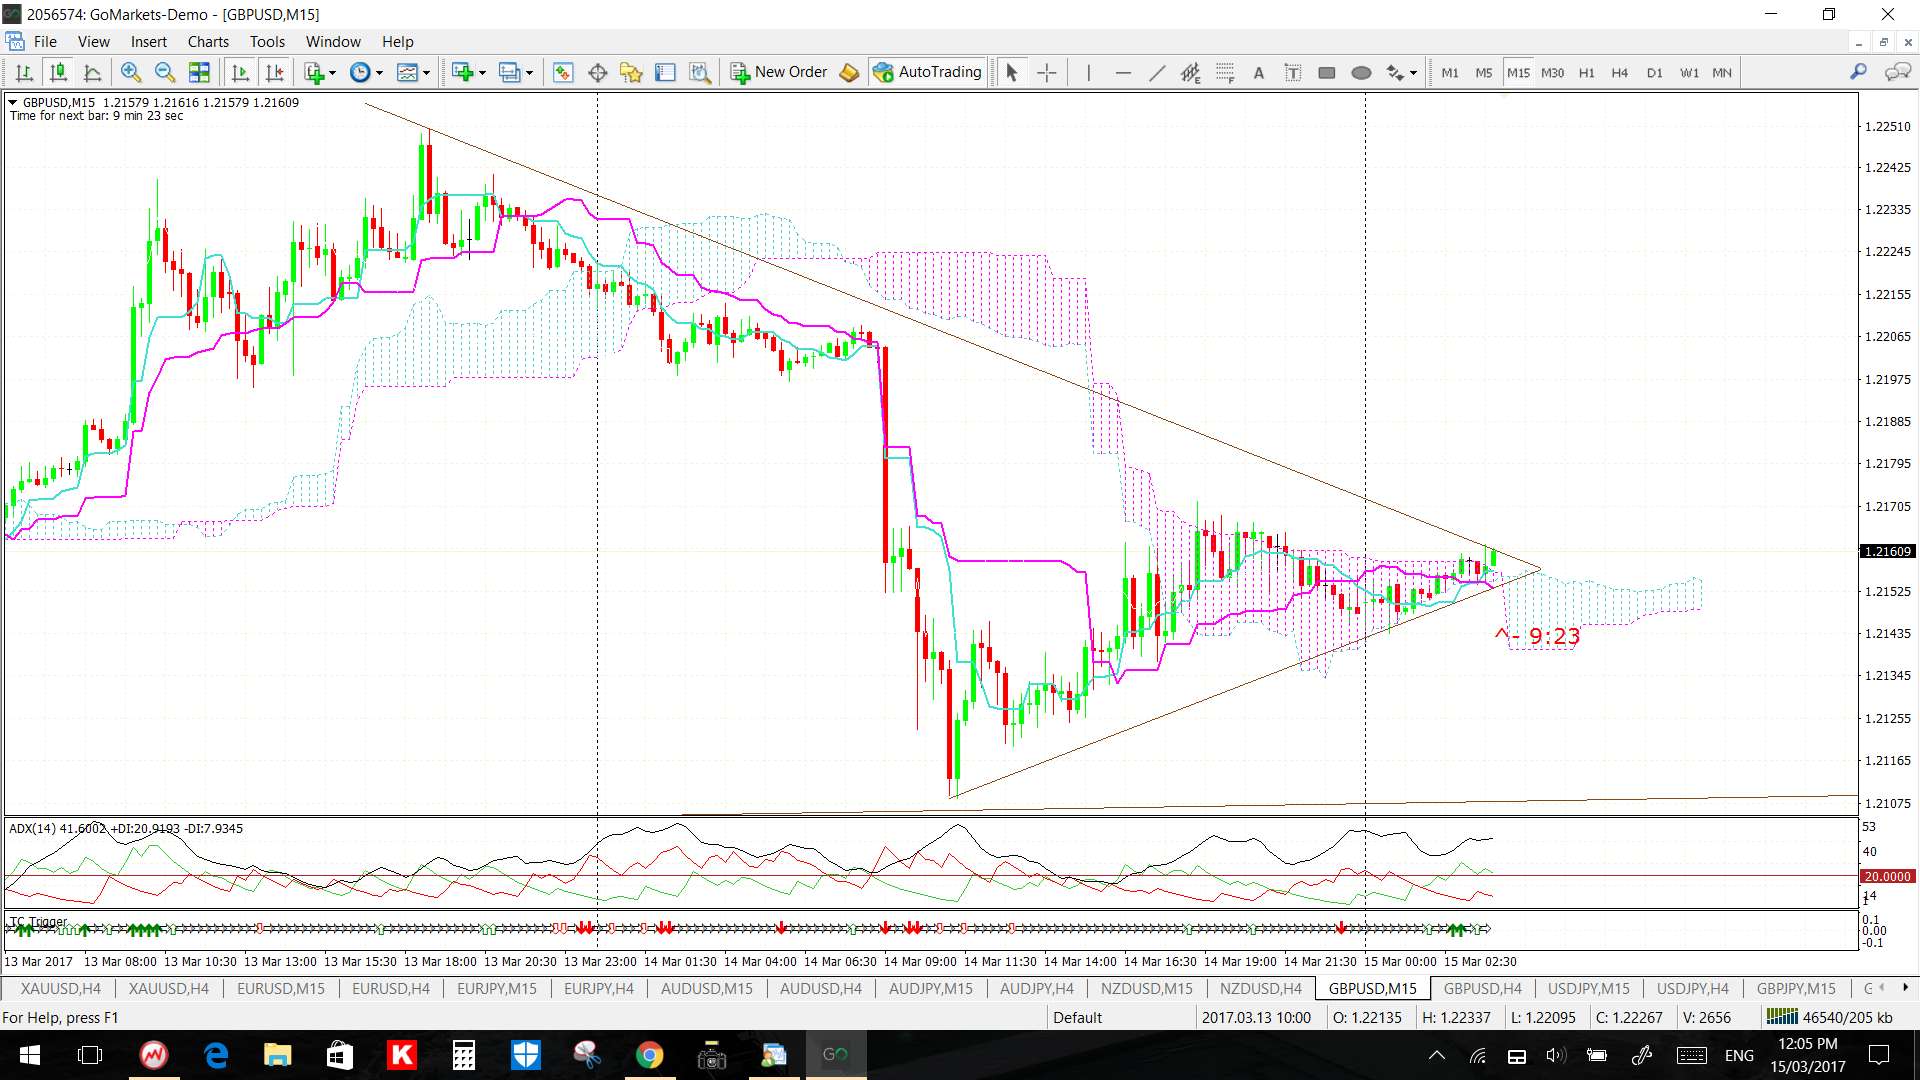Toggle chart auto scroll button

pos(240,72)
